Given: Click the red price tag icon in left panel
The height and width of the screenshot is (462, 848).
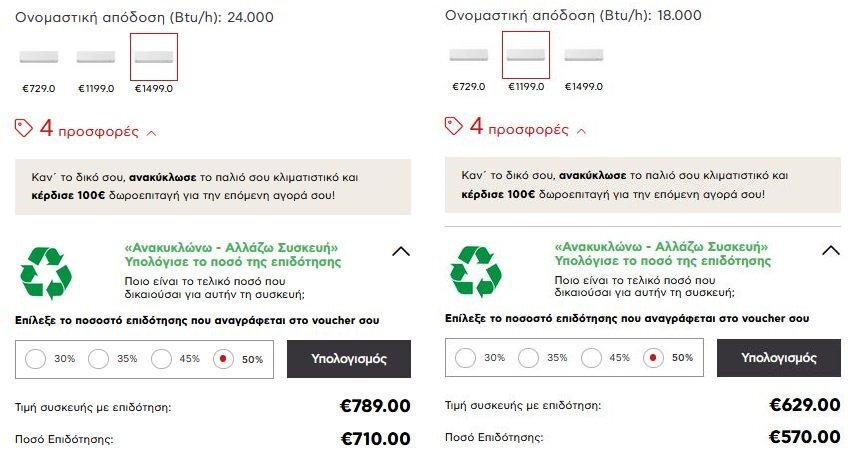Looking at the screenshot, I should point(23,128).
